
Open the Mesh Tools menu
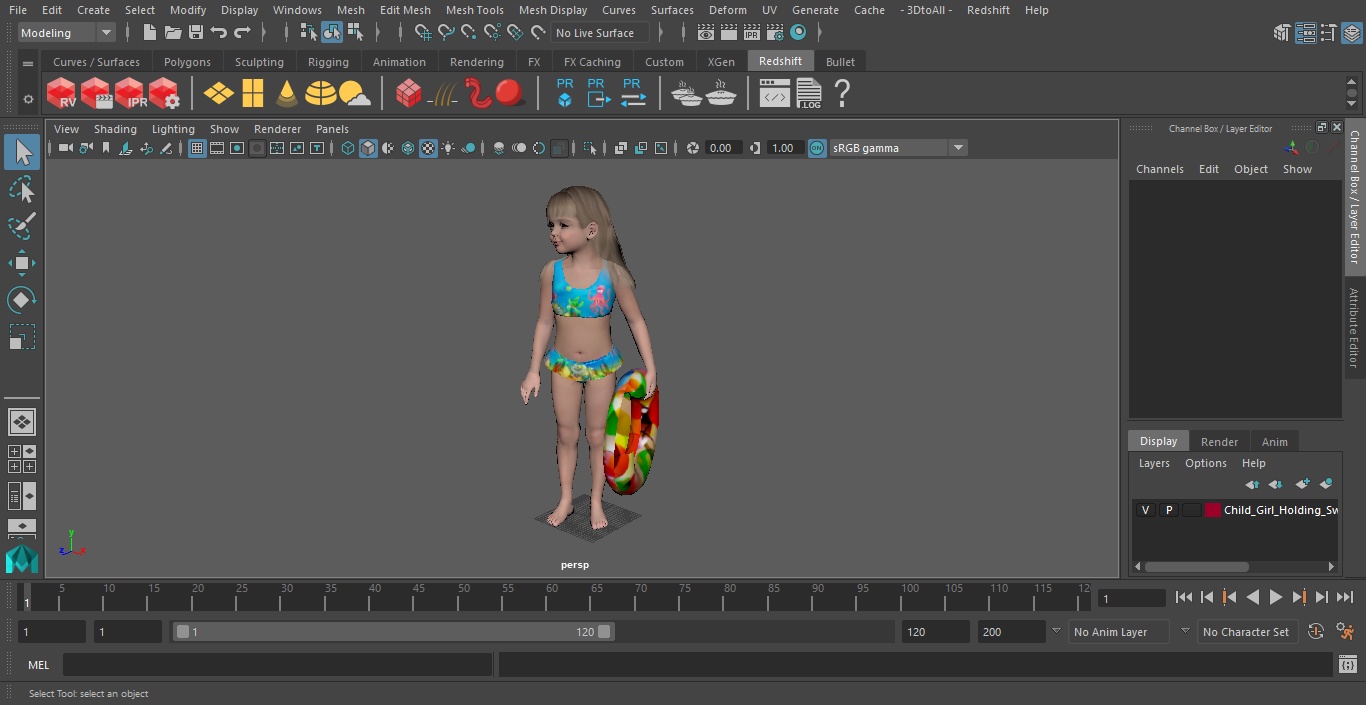click(474, 10)
